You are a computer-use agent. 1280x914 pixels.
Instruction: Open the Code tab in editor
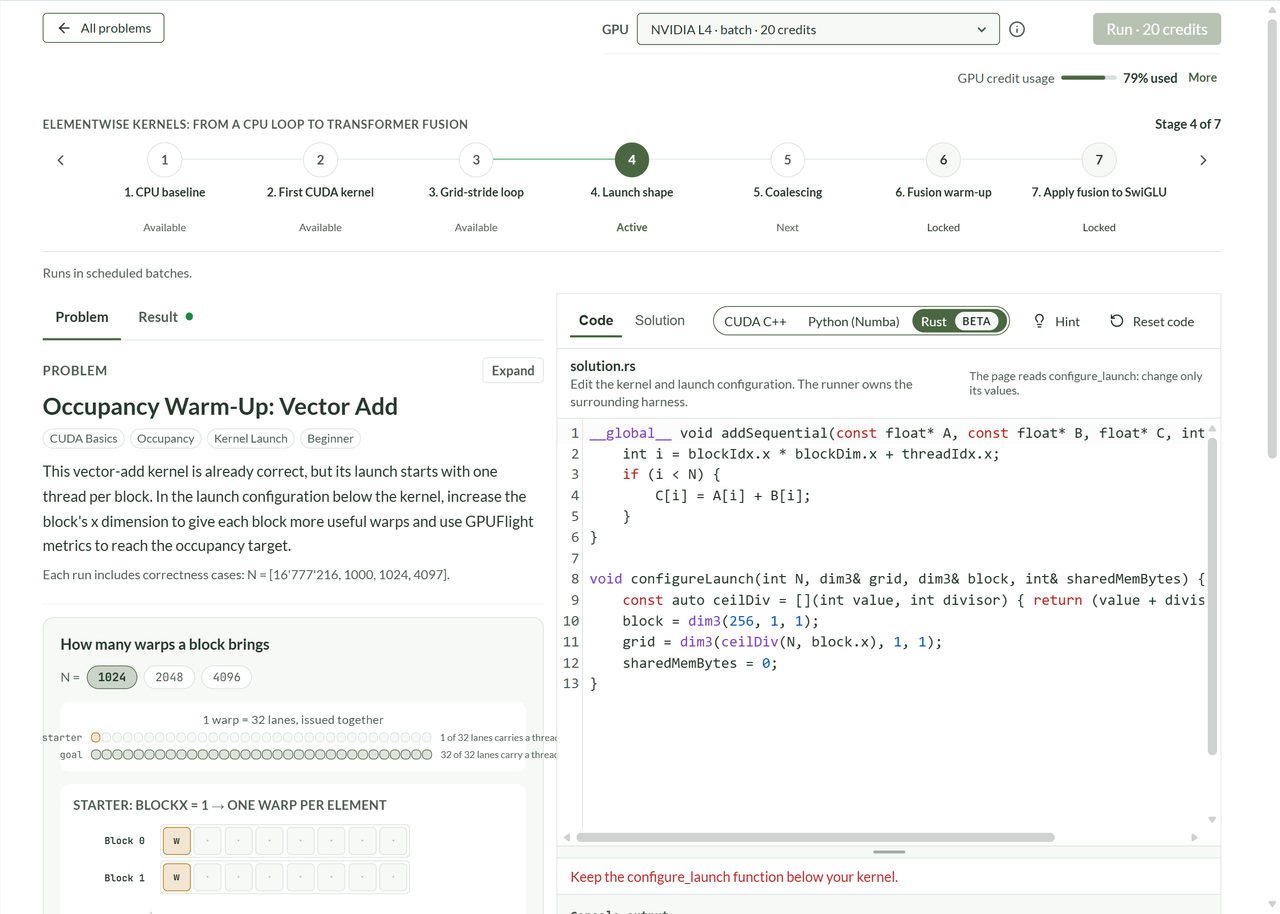596,320
